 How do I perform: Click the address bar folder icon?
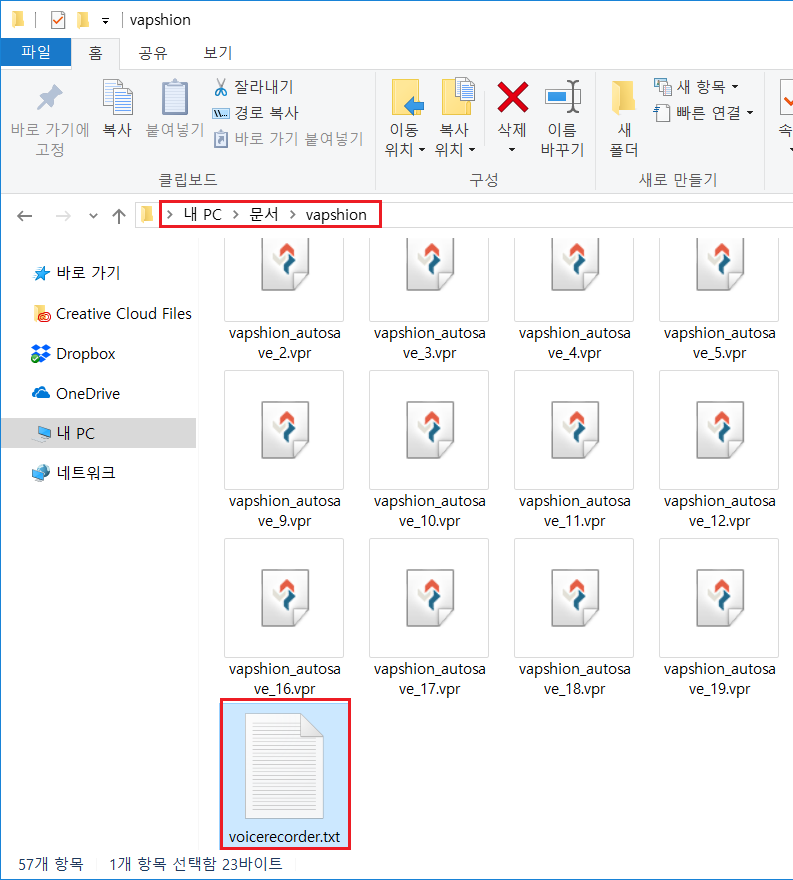point(146,214)
